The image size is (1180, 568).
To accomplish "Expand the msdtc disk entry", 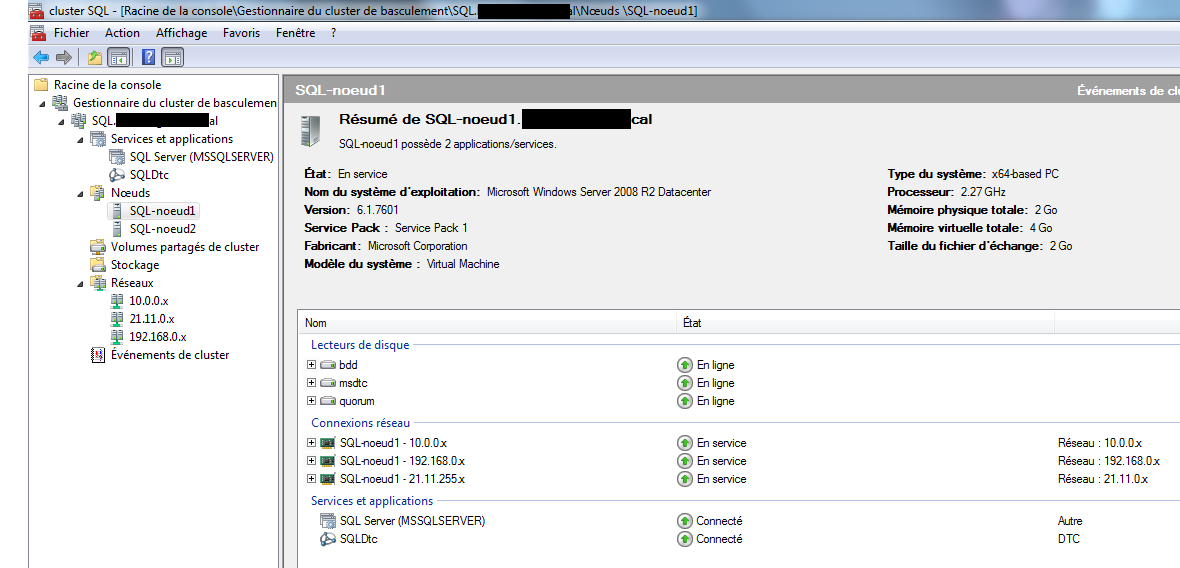I will [312, 383].
